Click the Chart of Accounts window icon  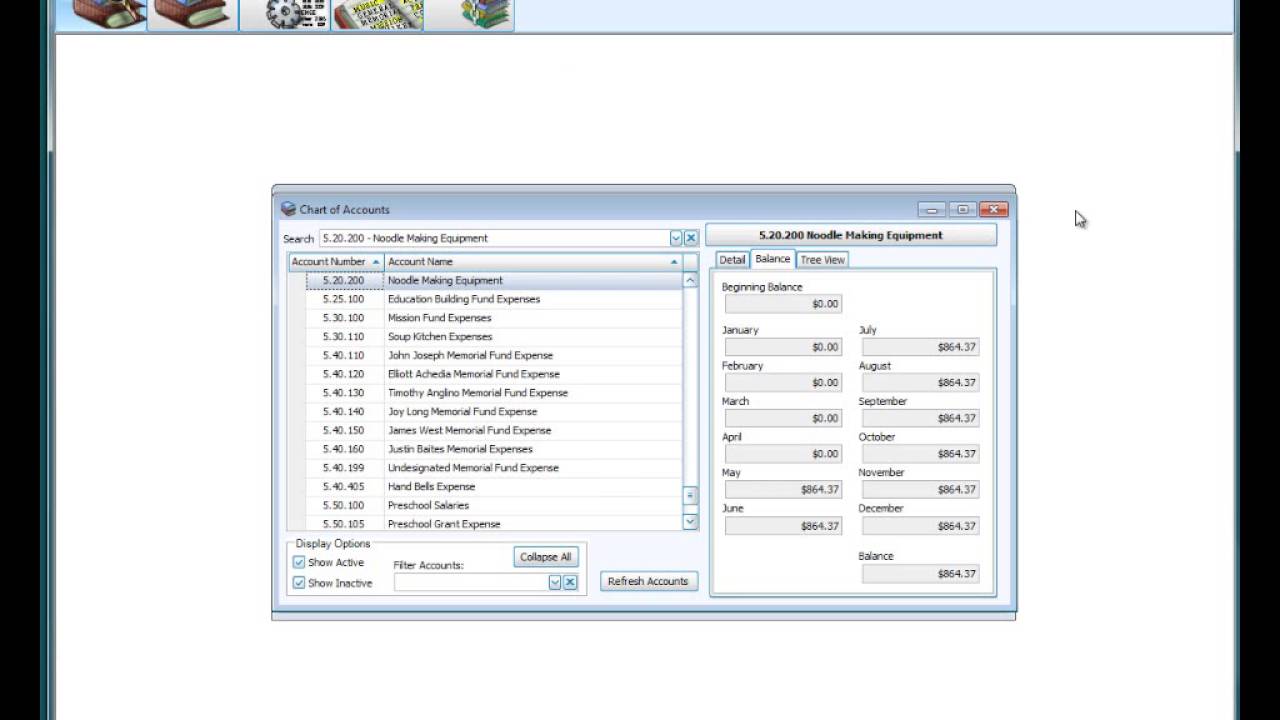point(290,209)
